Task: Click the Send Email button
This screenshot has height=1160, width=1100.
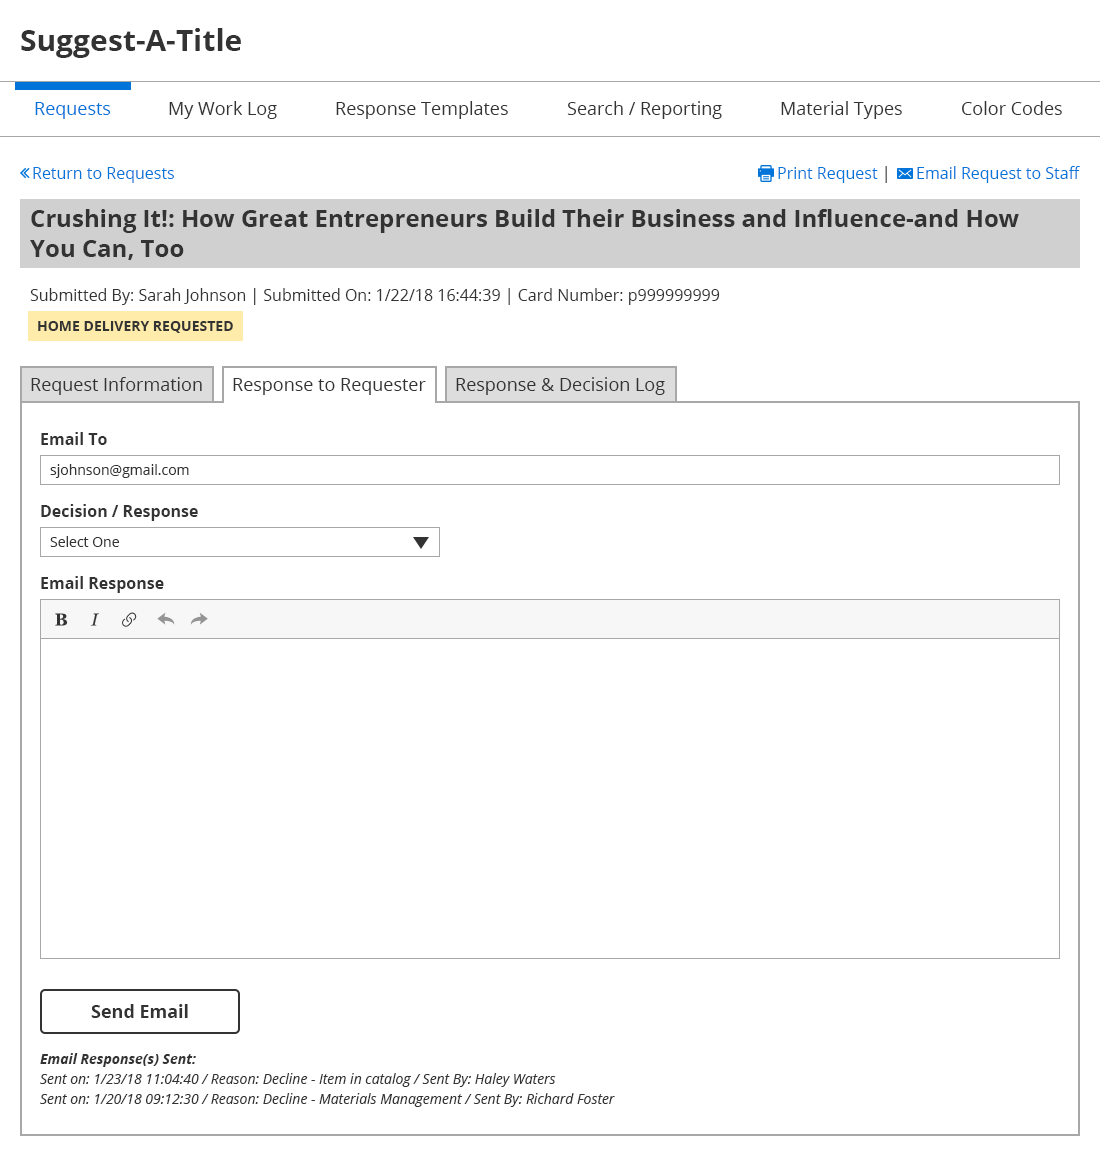Action: click(140, 1011)
